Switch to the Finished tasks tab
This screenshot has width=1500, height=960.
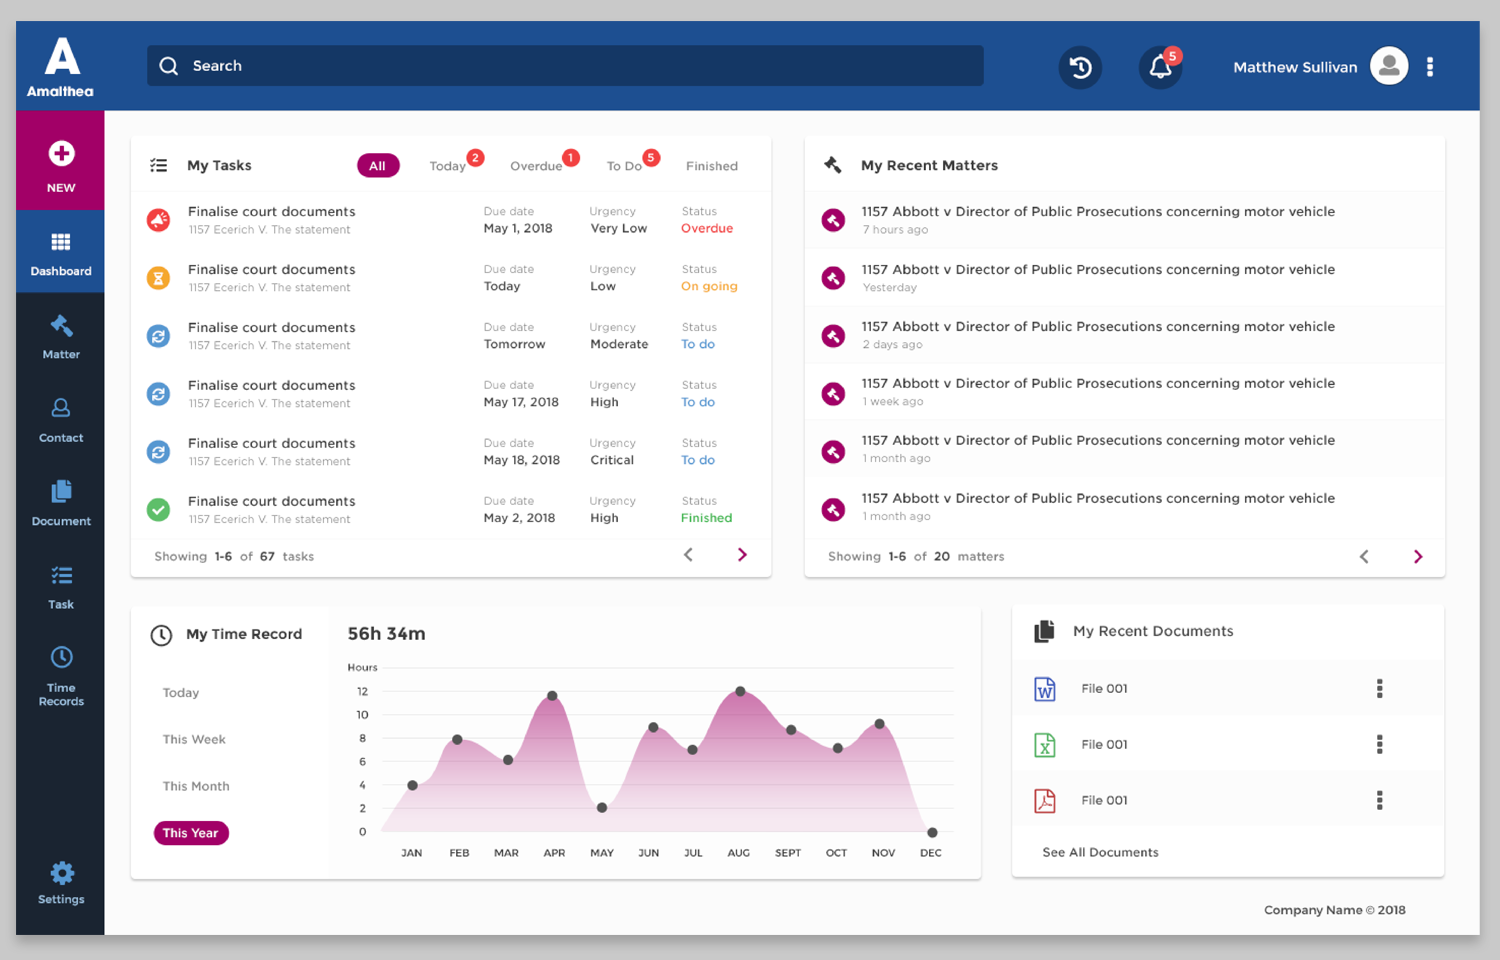click(712, 166)
